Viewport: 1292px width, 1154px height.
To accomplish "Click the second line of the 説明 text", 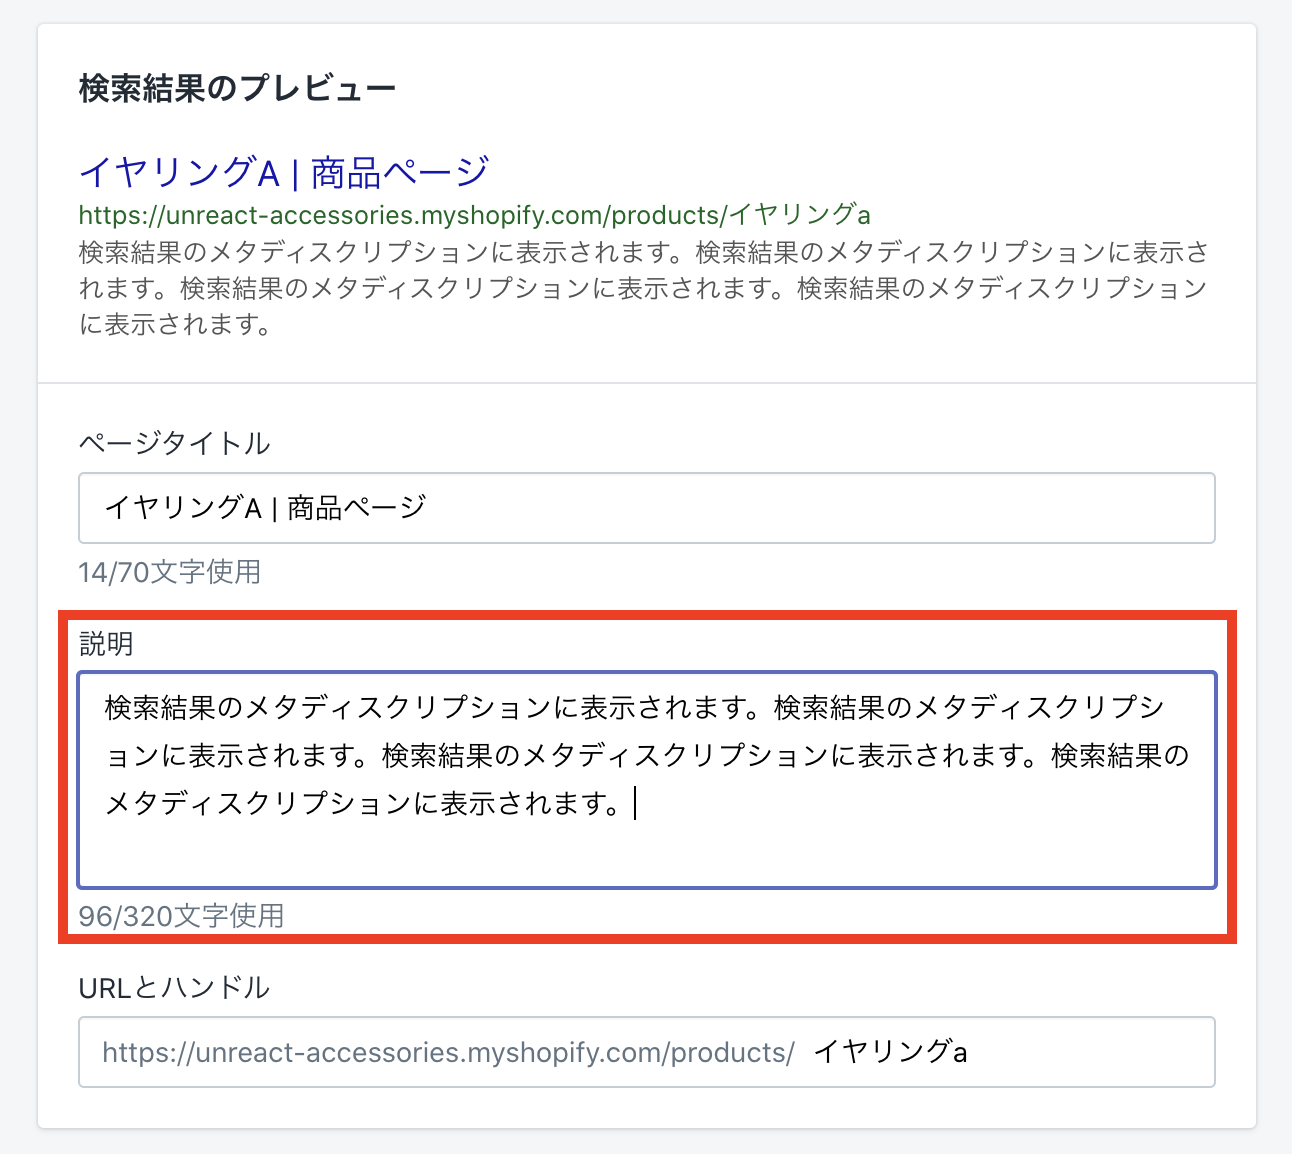I will point(646,756).
